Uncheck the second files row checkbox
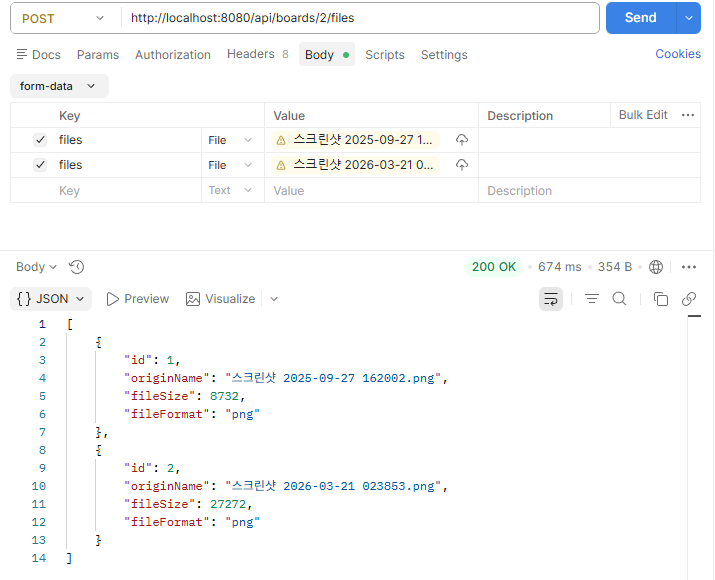This screenshot has height=580, width=715. [40, 165]
